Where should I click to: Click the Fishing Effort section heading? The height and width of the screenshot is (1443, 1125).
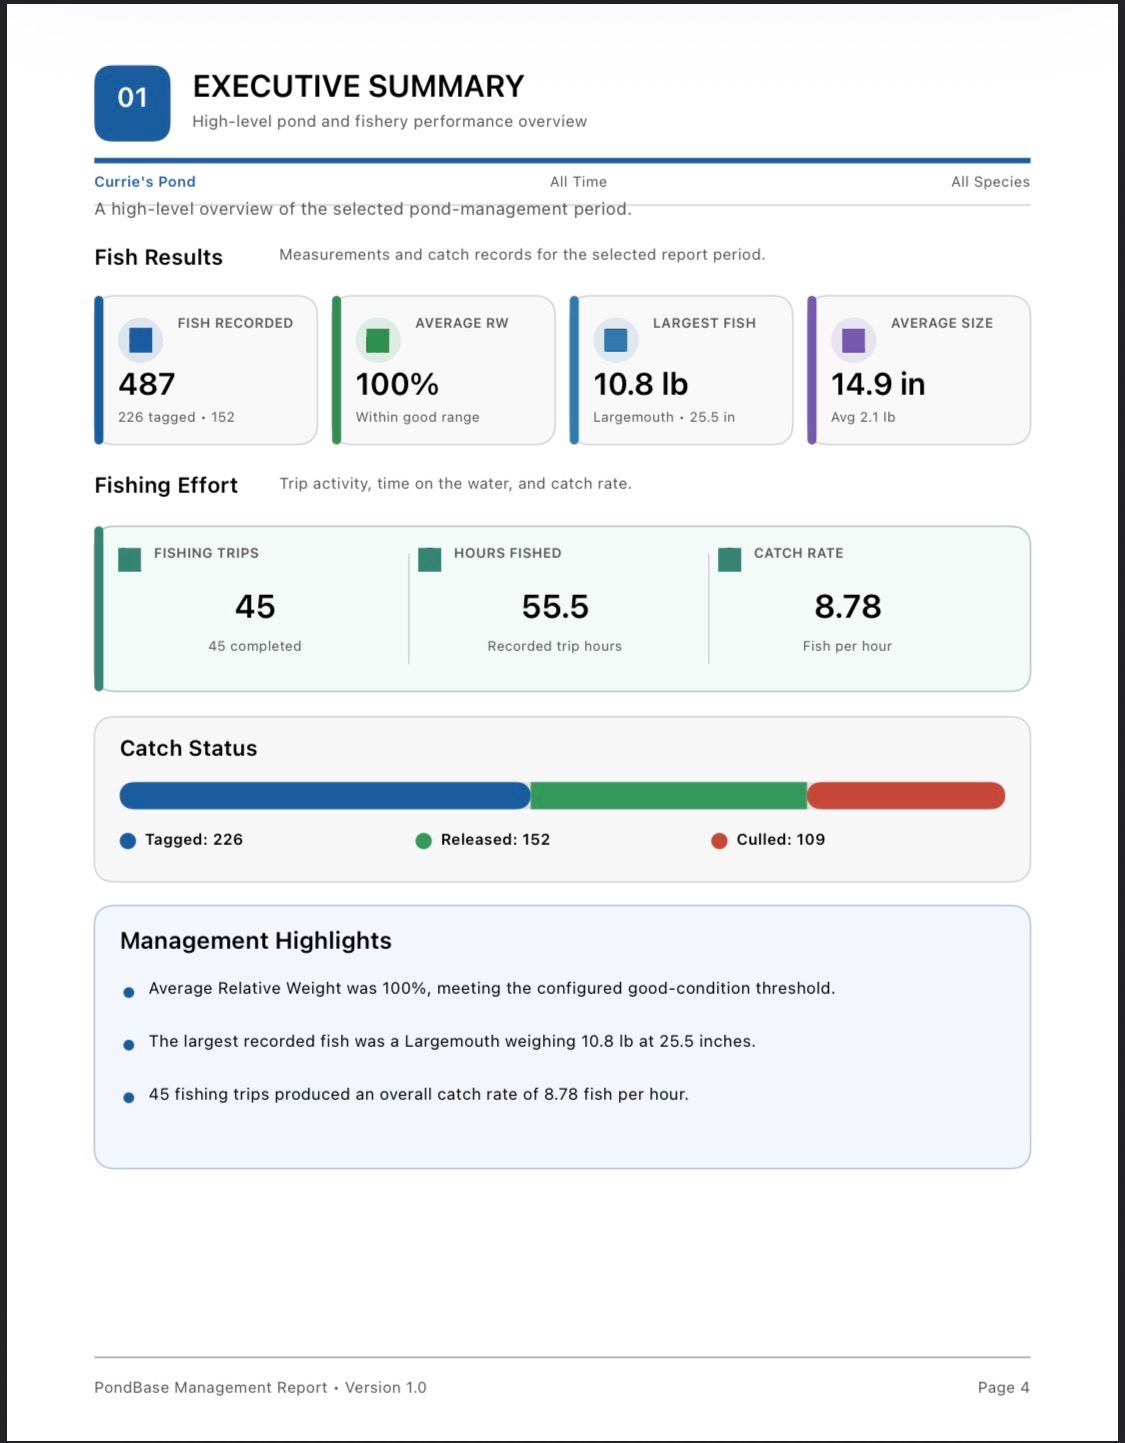click(x=166, y=486)
